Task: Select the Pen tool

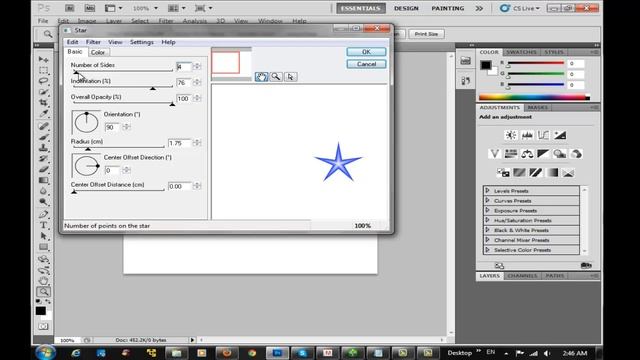Action: pos(43,214)
